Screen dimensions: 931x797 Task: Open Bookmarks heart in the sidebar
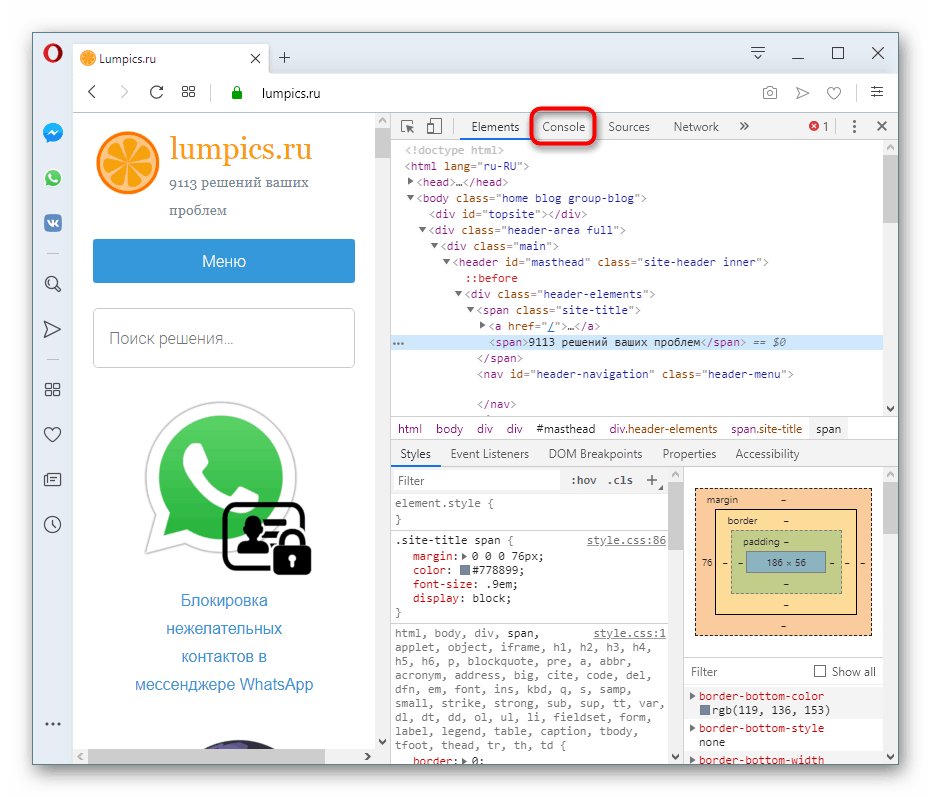pos(53,435)
